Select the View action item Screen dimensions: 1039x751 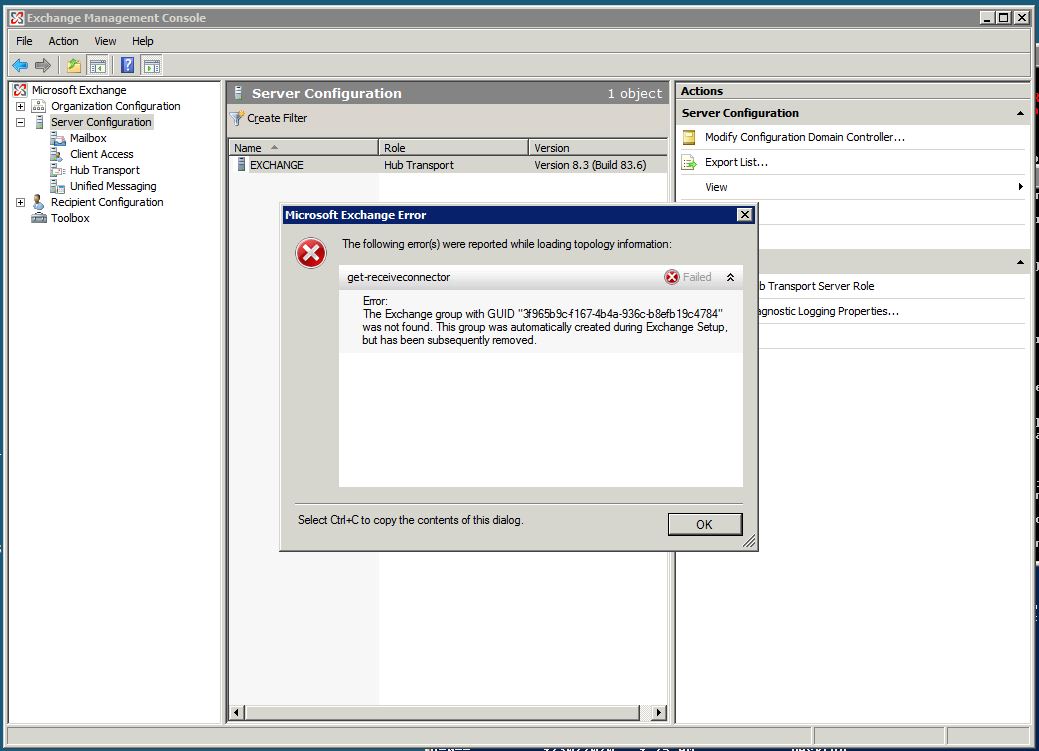(716, 187)
